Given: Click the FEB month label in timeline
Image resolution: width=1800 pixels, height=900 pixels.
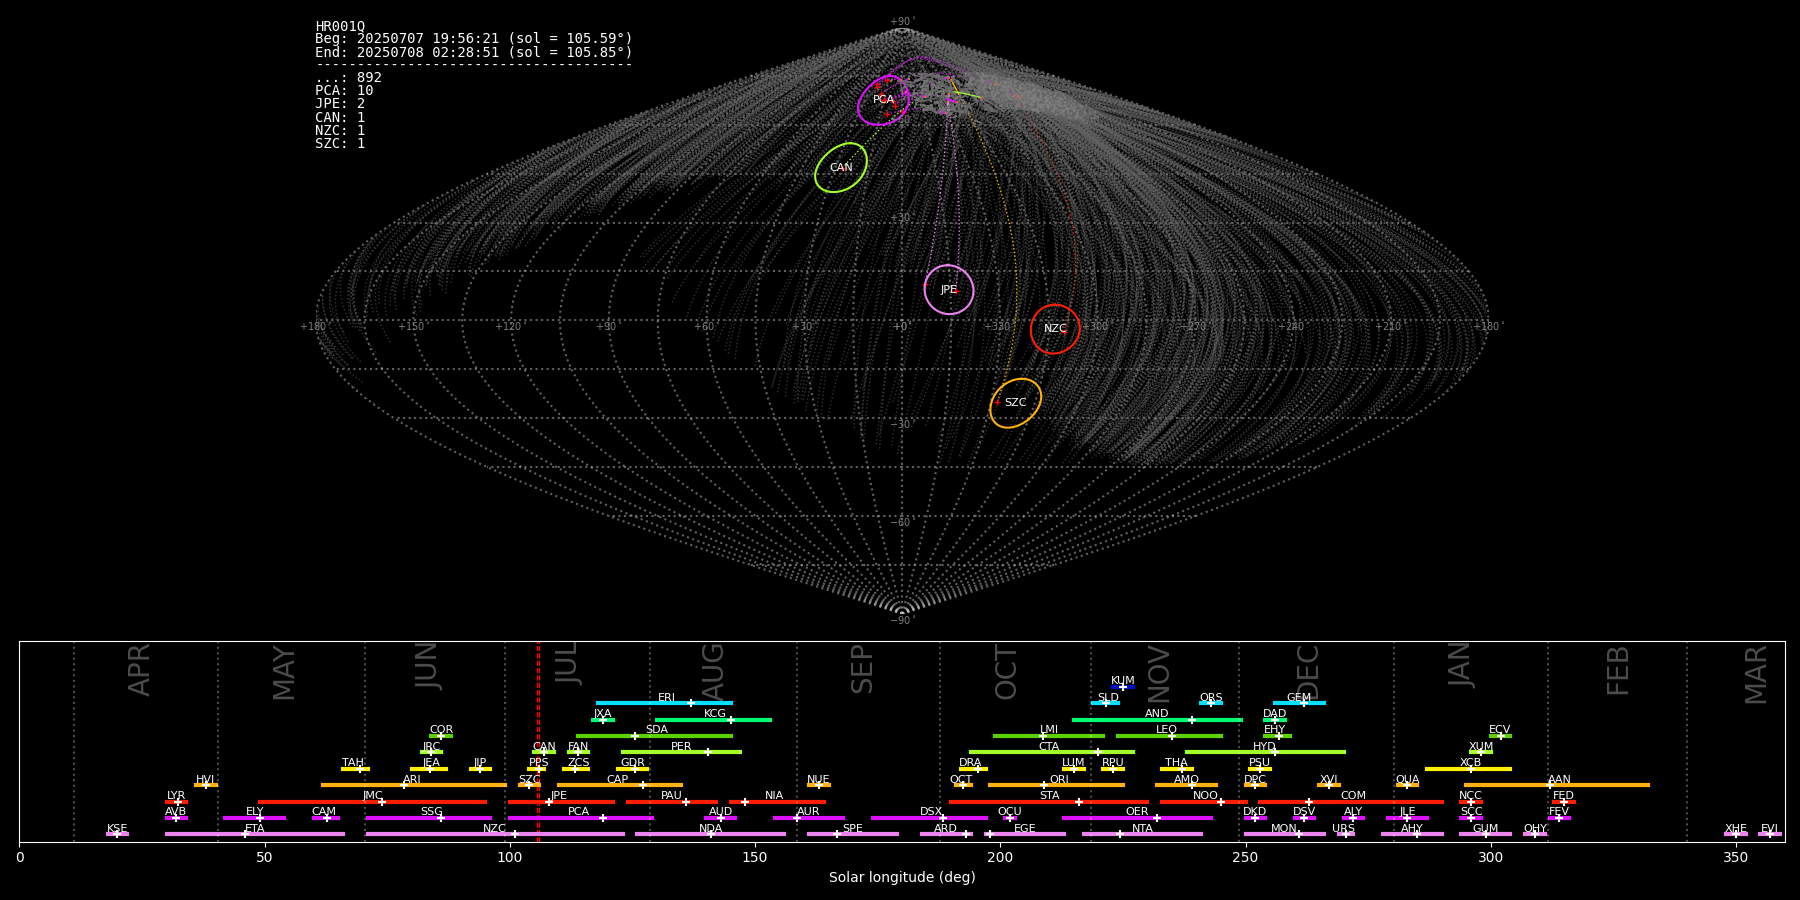Looking at the screenshot, I should coord(1618,670).
